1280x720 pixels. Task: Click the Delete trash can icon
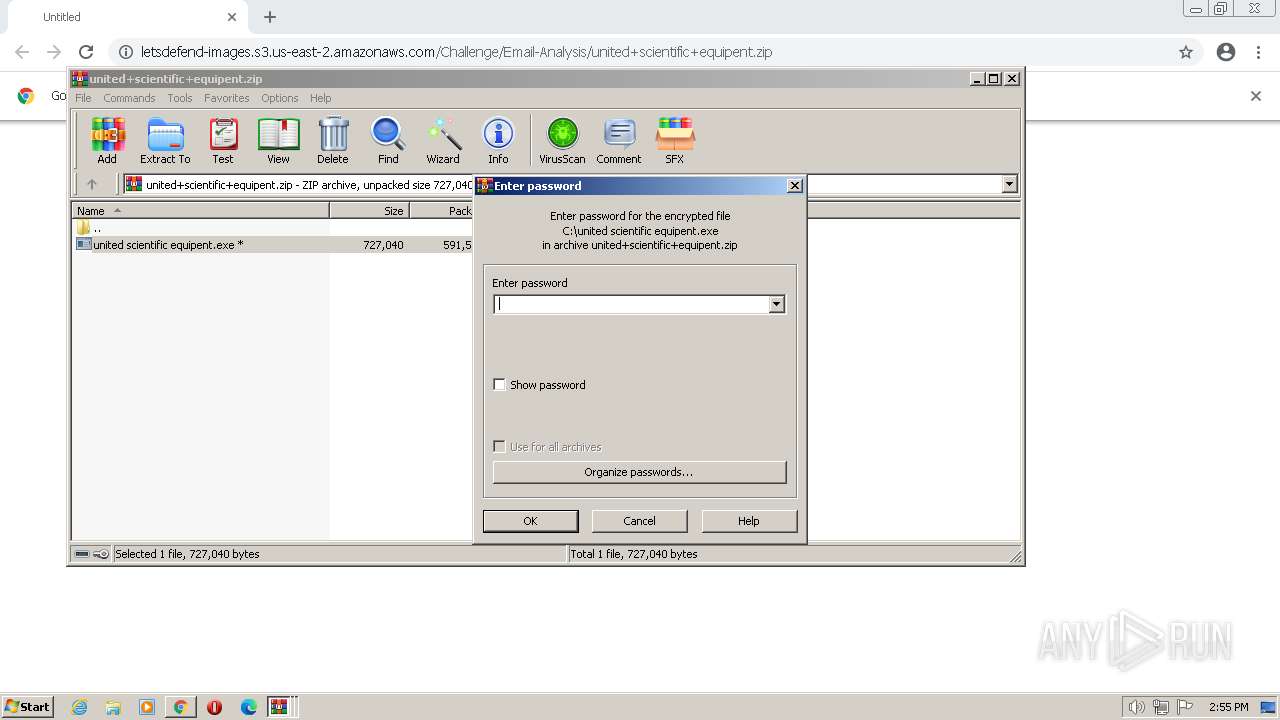tap(333, 140)
